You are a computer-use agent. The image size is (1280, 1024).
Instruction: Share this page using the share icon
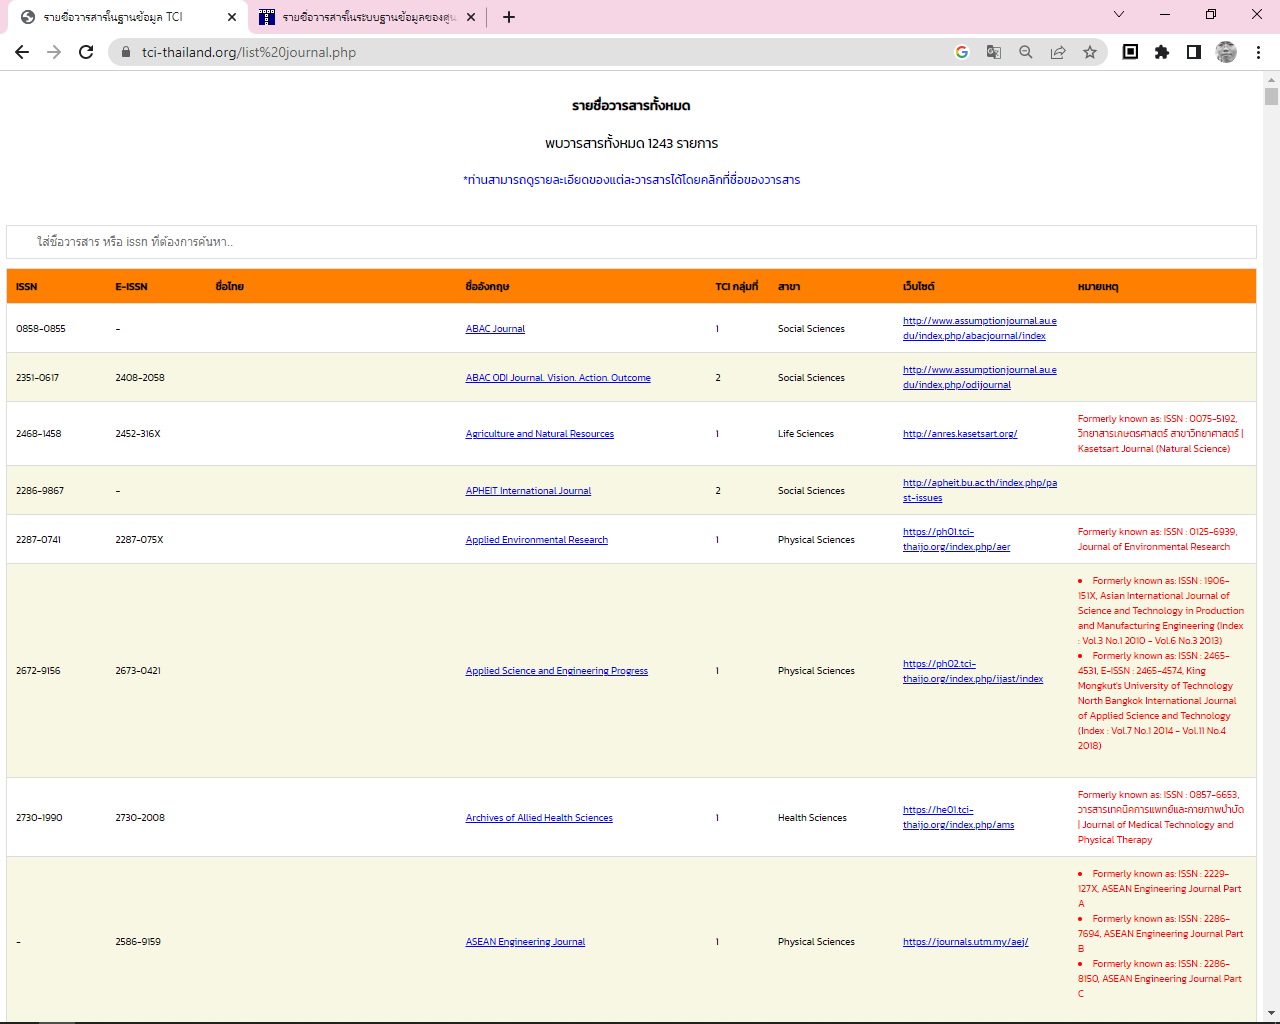pyautogui.click(x=1058, y=52)
